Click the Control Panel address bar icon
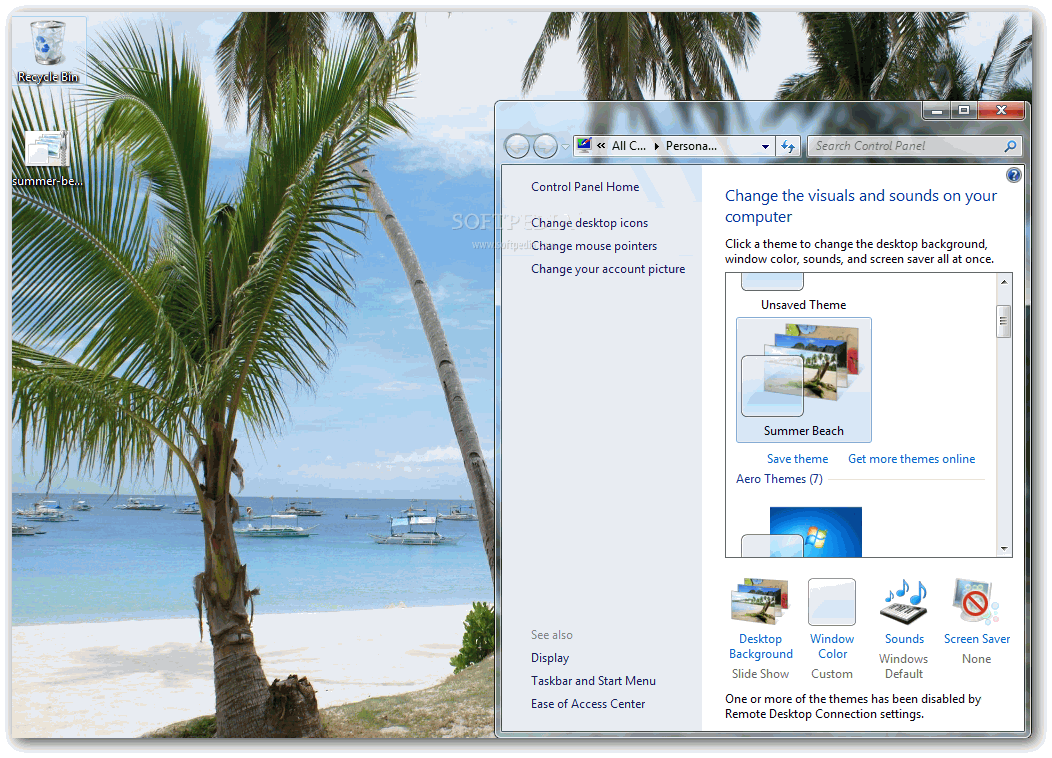1052x758 pixels. point(584,145)
